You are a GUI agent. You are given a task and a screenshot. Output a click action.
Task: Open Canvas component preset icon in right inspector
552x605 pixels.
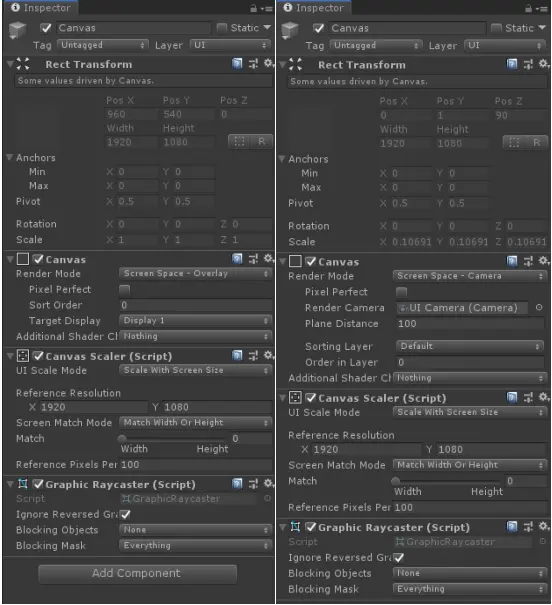[x=528, y=261]
